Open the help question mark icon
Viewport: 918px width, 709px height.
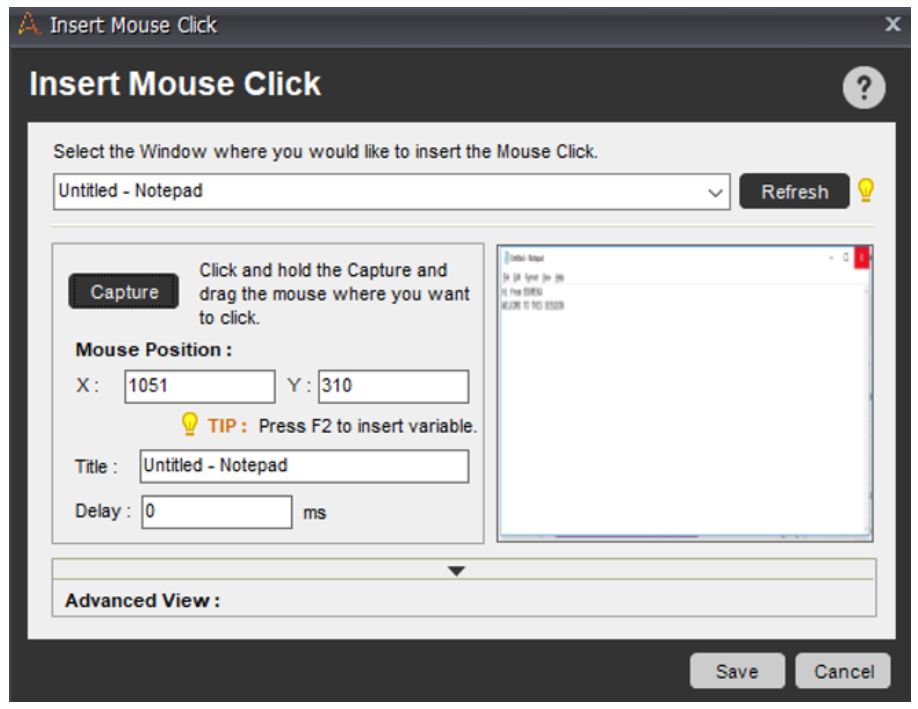tap(864, 88)
